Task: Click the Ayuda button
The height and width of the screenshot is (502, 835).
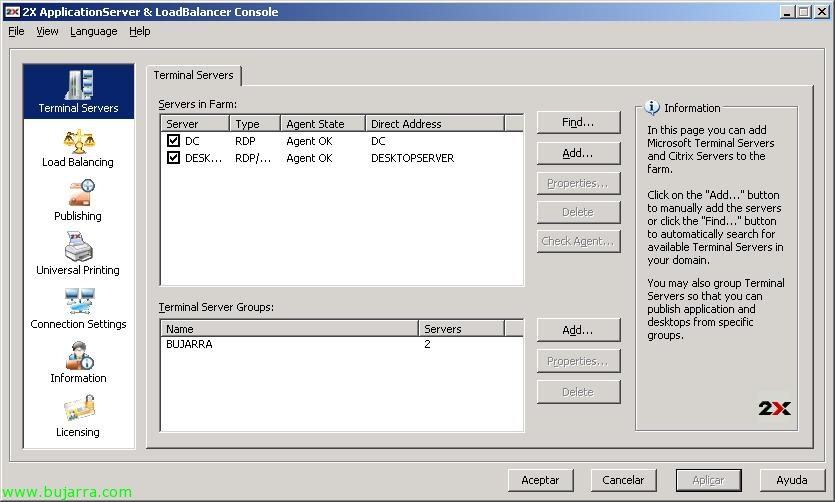Action: pyautogui.click(x=792, y=480)
